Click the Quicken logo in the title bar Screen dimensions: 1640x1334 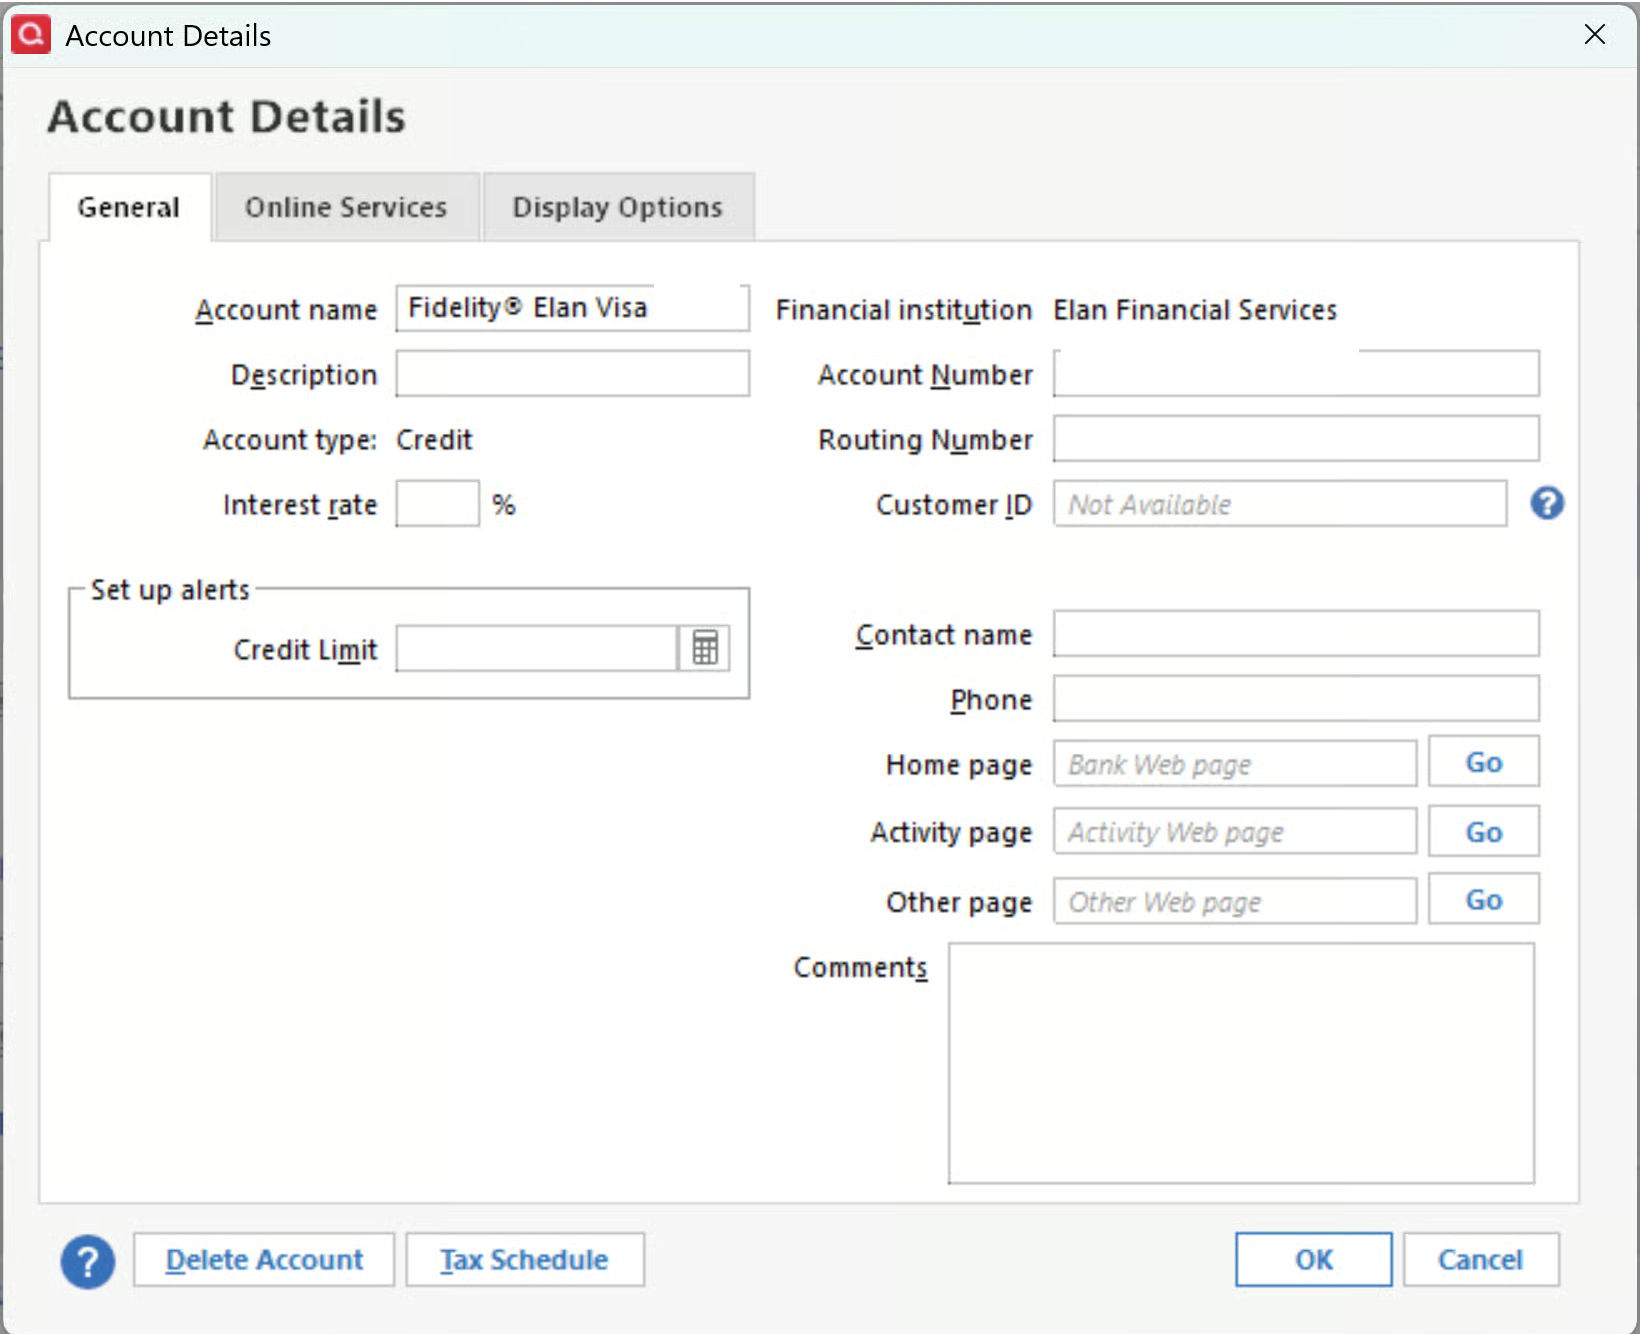[31, 35]
